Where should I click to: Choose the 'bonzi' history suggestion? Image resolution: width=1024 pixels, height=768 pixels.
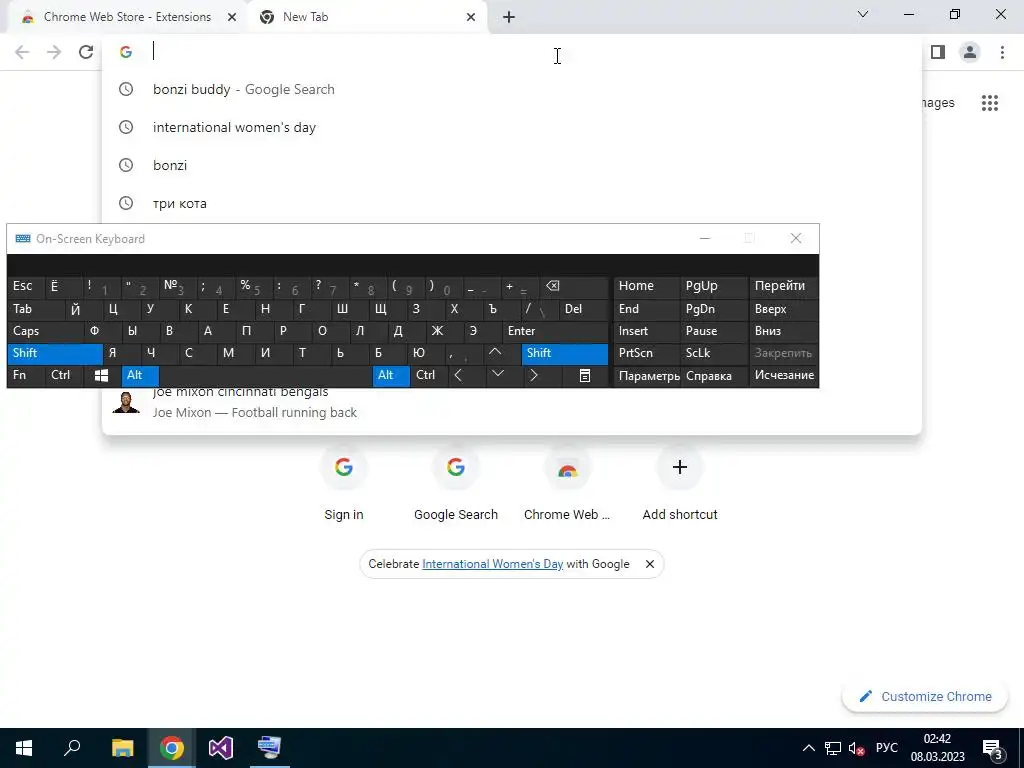(511, 165)
